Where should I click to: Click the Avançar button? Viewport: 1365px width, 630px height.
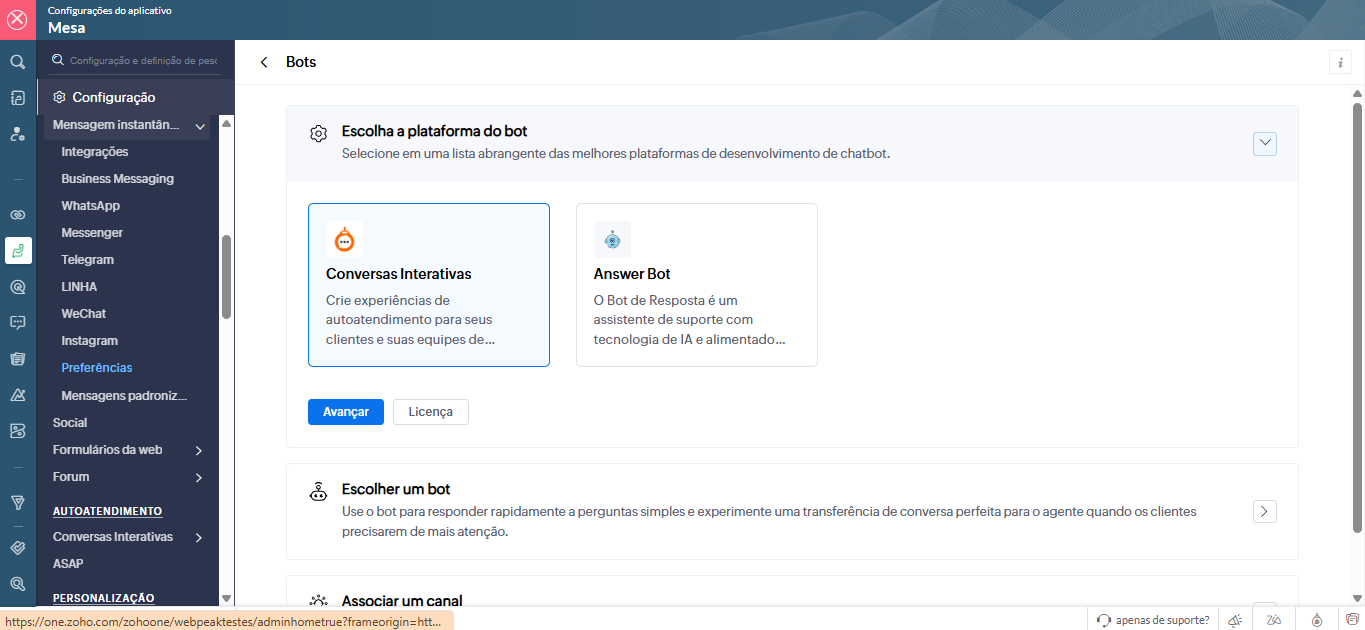pos(346,412)
